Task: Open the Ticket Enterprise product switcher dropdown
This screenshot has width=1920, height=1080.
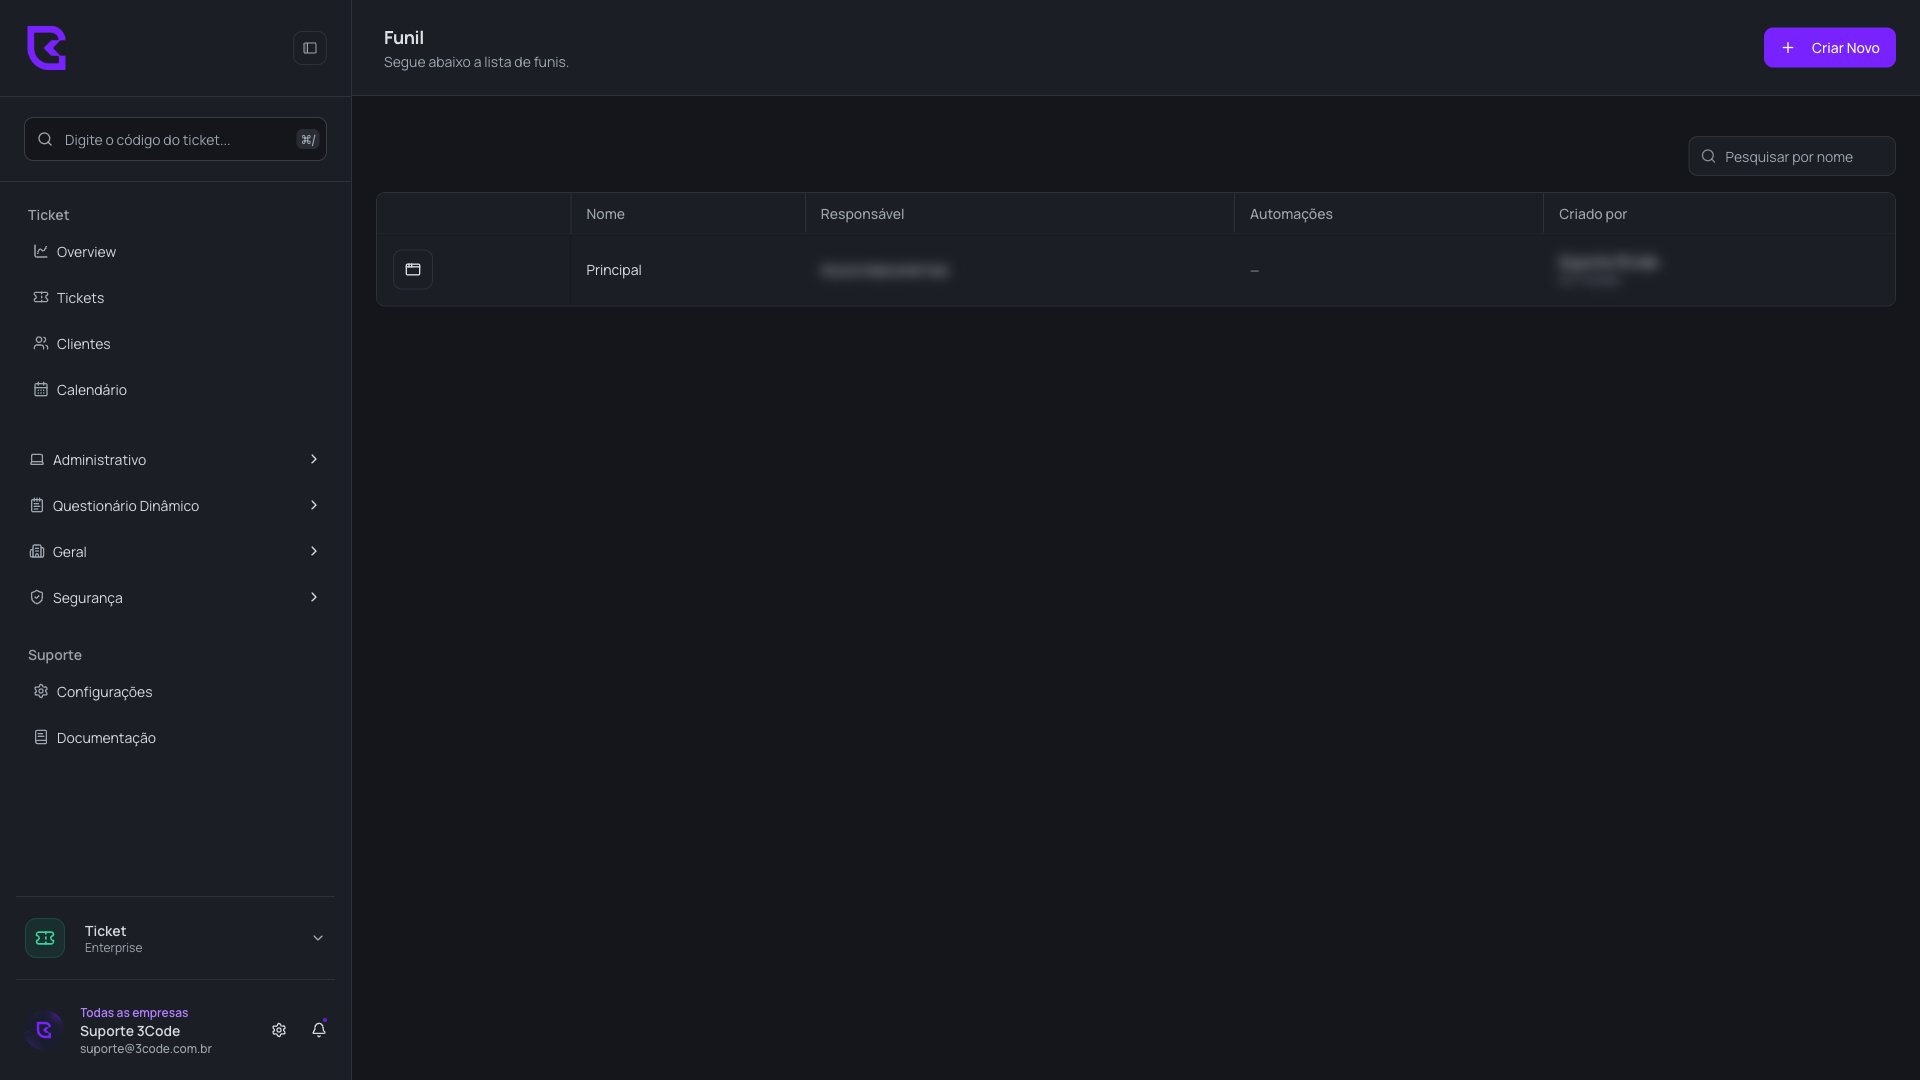Action: 175,938
